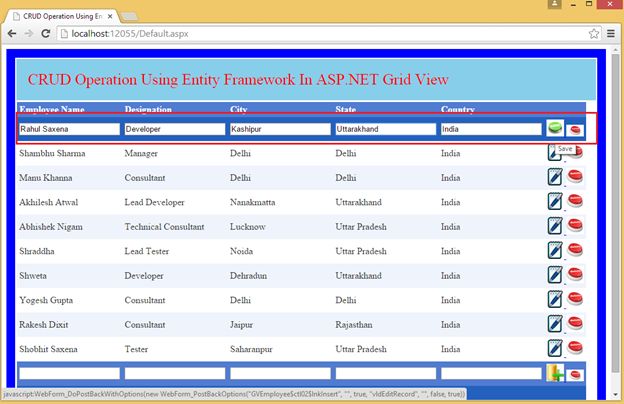Screen dimensions: 624x404
Task: Click the Employee Name field containing Rahul Saxena
Action: [70, 129]
